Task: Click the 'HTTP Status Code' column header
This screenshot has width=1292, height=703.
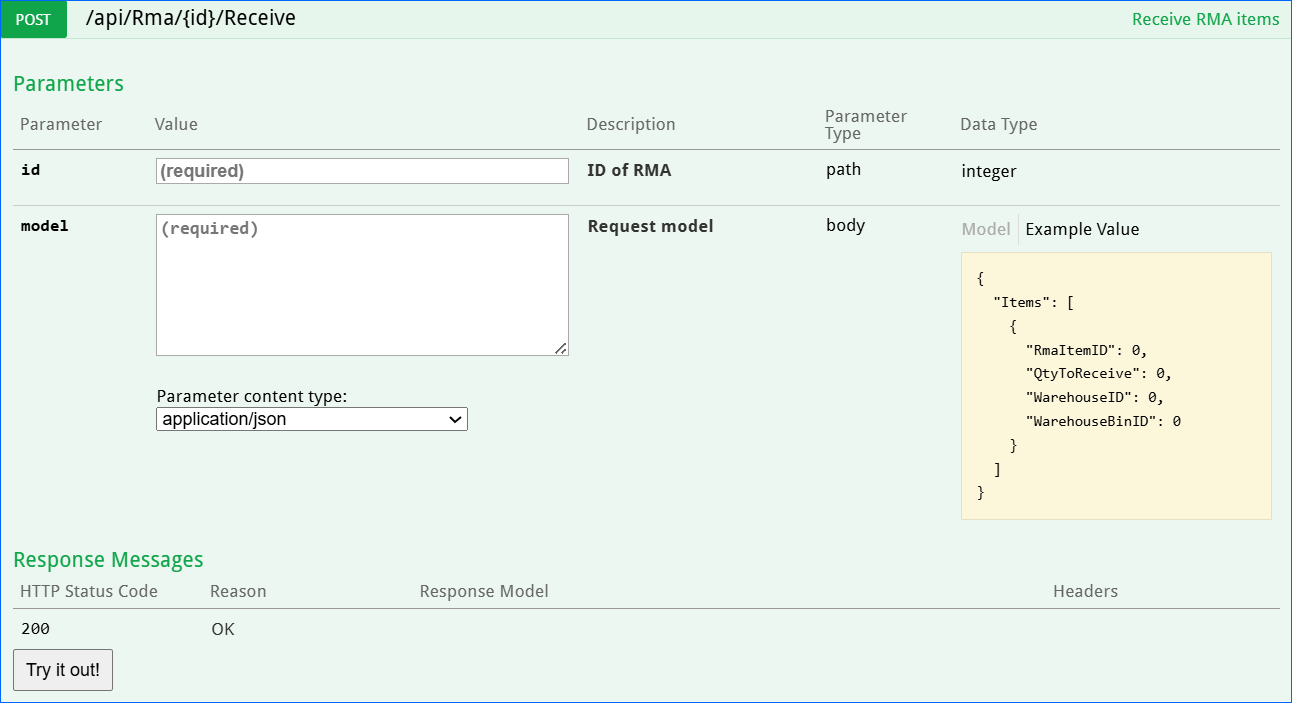Action: pos(89,591)
